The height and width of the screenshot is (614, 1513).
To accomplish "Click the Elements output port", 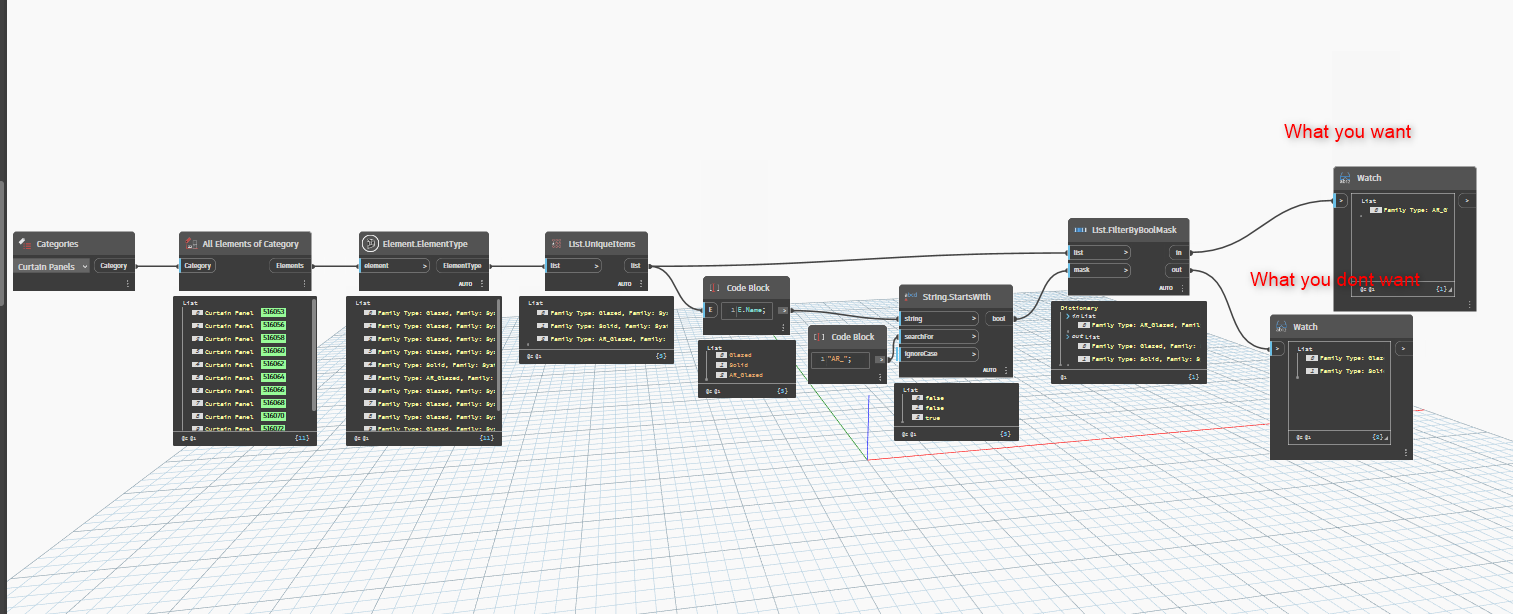I will tap(292, 266).
